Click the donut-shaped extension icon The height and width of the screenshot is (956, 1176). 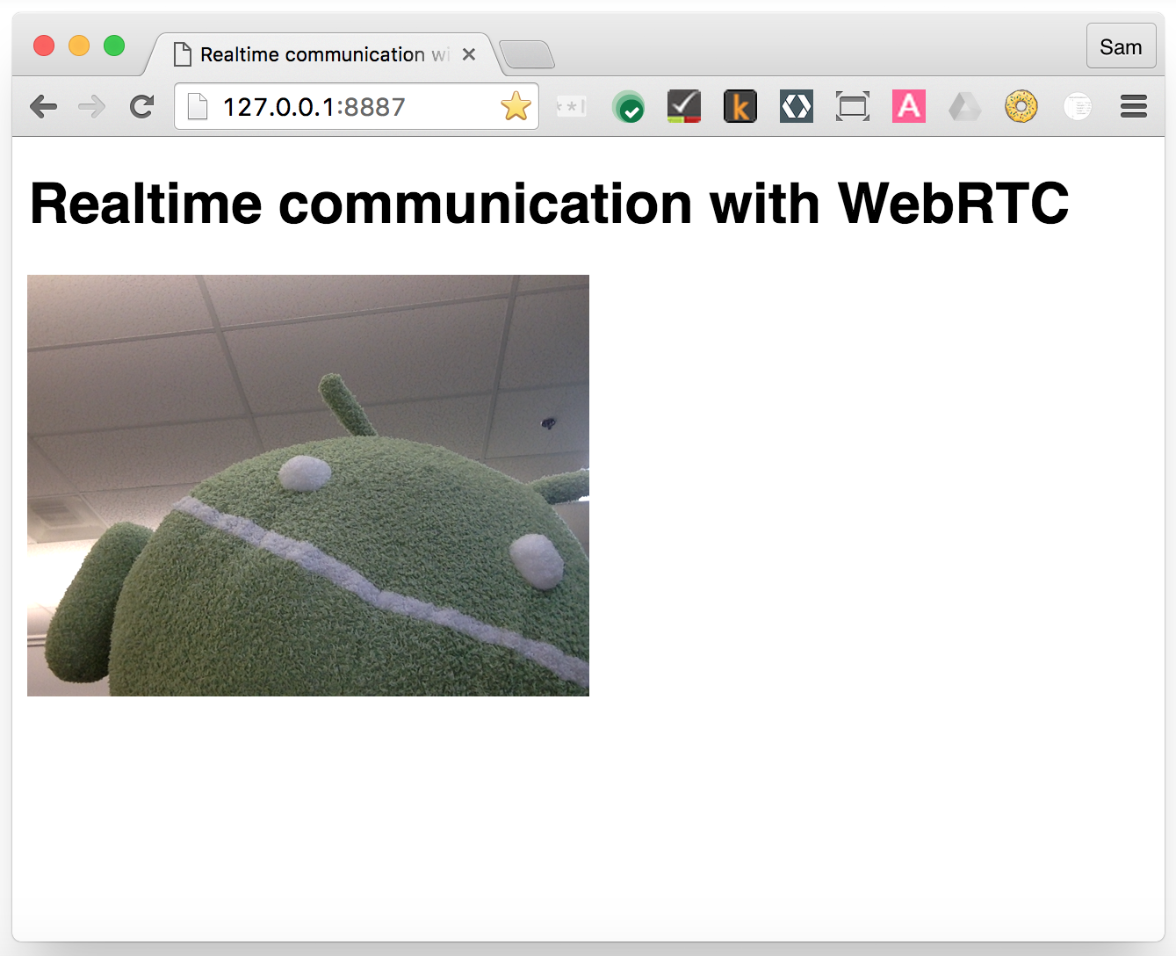pos(1021,106)
